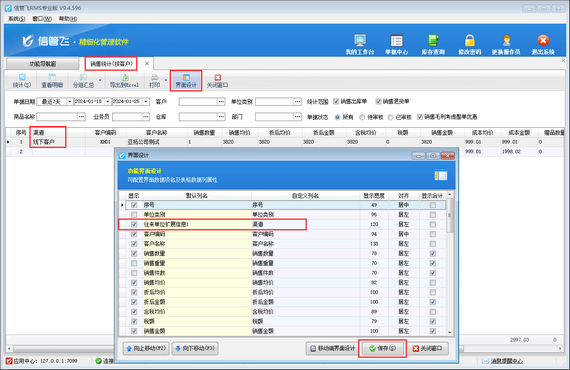Open the 单据中心 icon

pyautogui.click(x=396, y=44)
